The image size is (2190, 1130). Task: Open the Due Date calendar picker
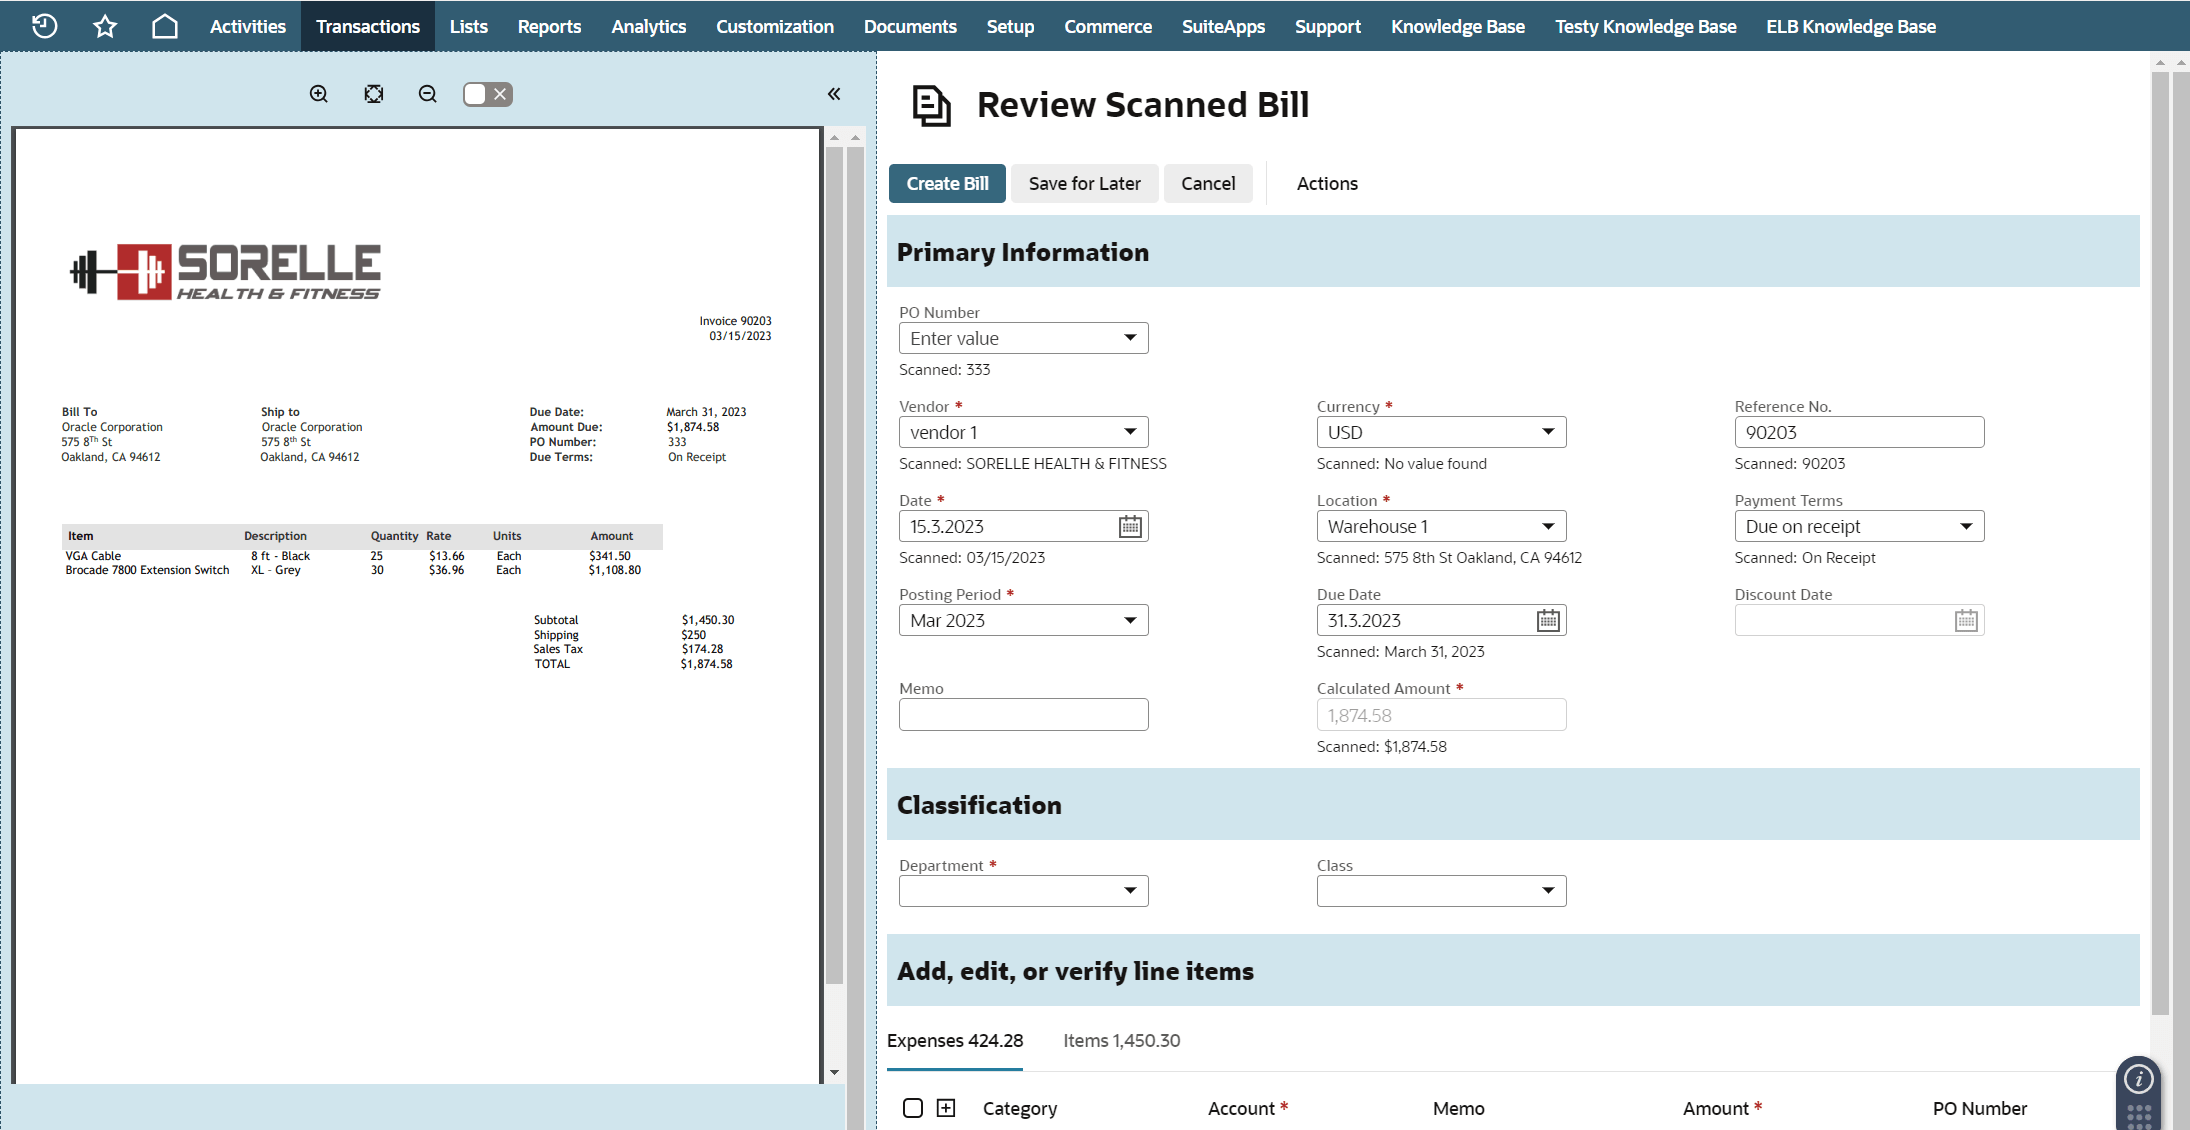click(x=1548, y=620)
